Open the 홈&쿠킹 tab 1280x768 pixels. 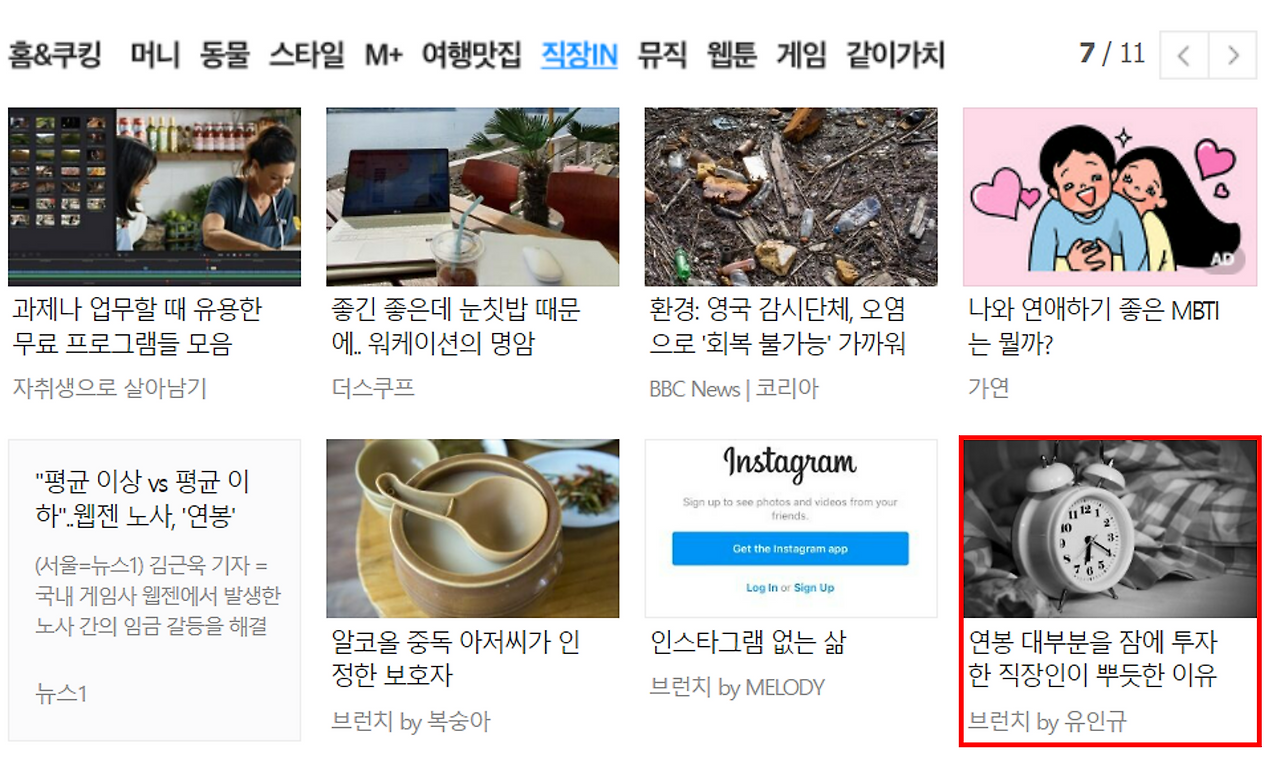click(55, 54)
